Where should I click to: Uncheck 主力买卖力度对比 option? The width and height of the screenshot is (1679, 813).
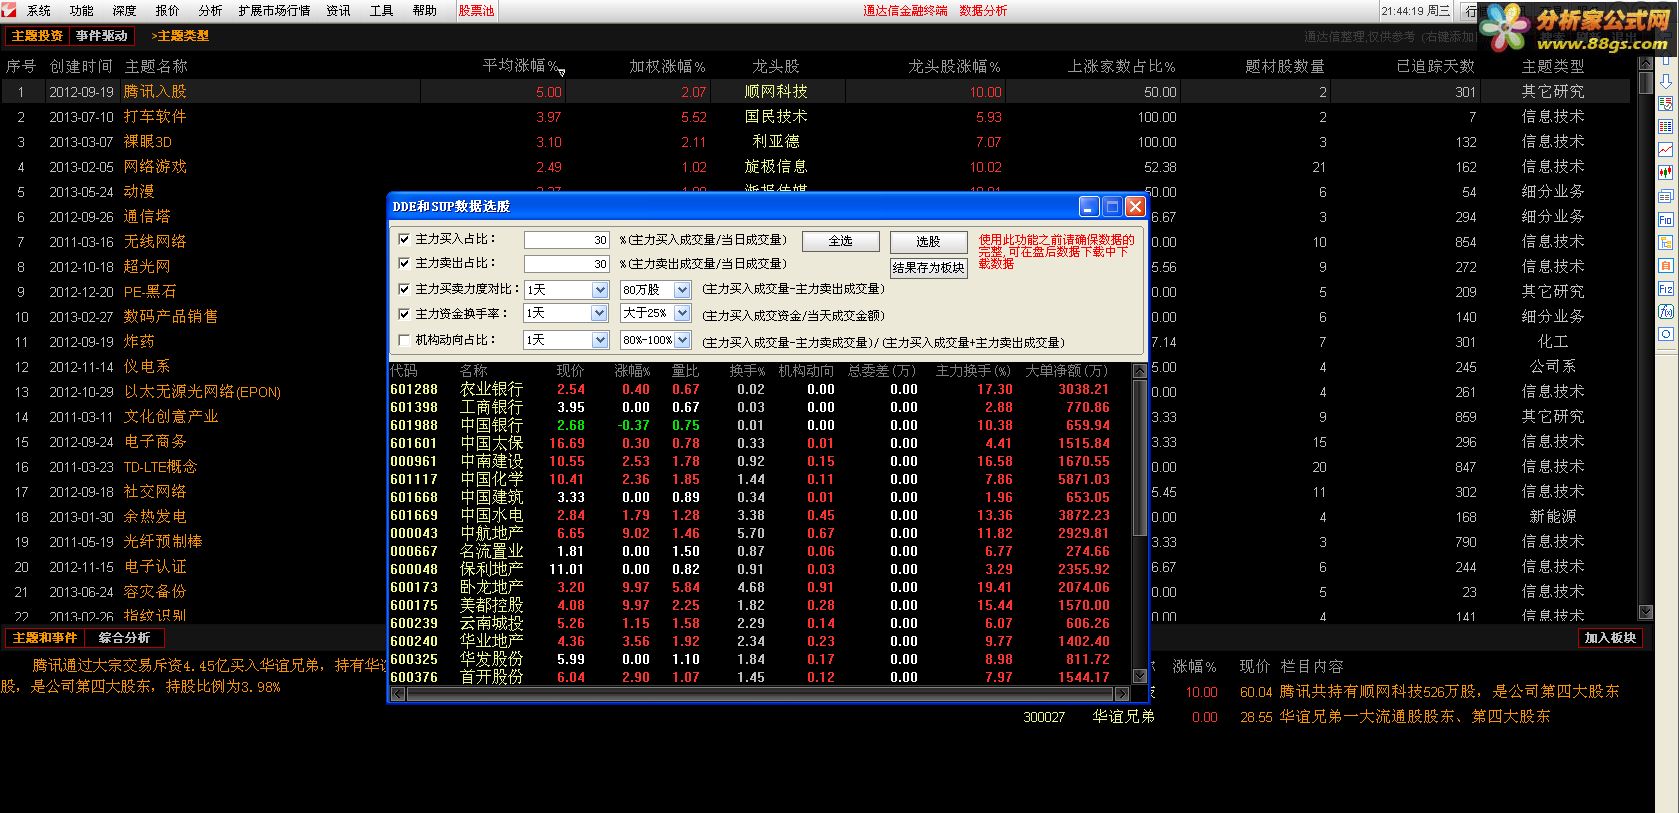click(x=404, y=289)
